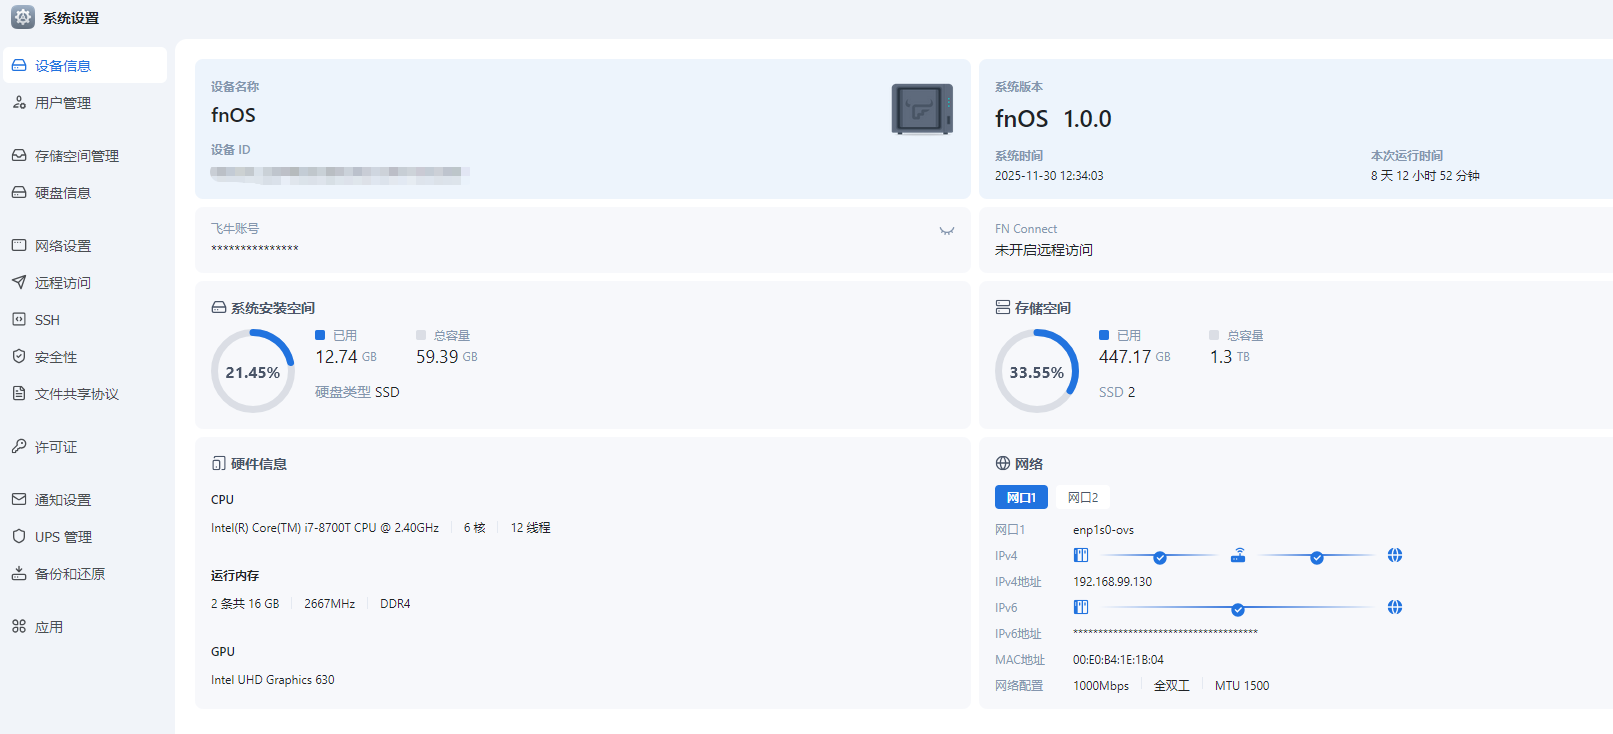
Task: Click the used system space 12.74 GB
Action: (x=346, y=357)
